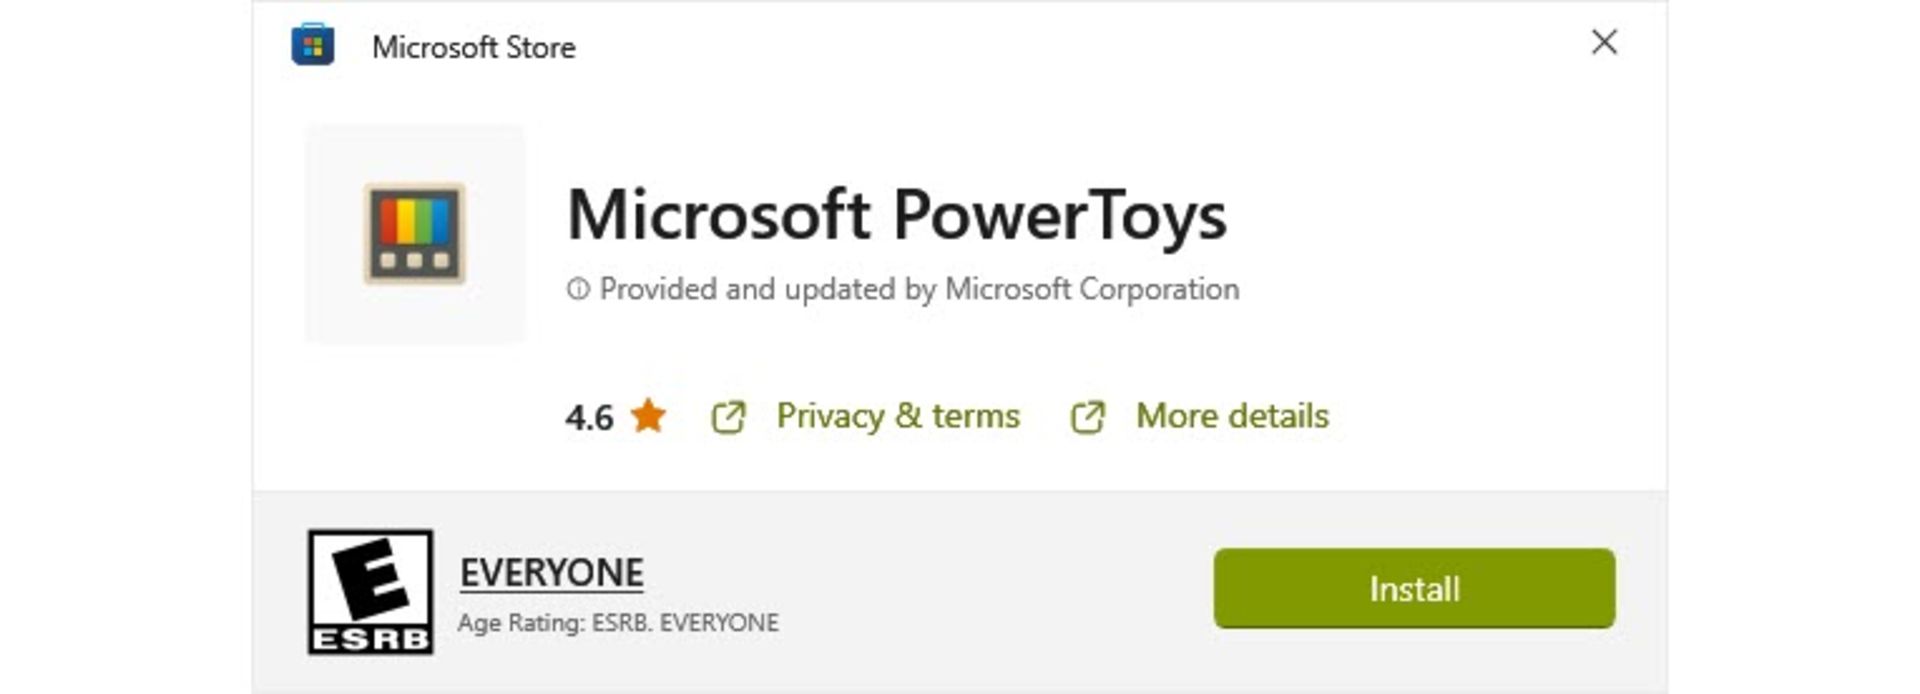This screenshot has height=694, width=1920.
Task: Click the external link icon before Privacy & terms
Action: click(728, 416)
